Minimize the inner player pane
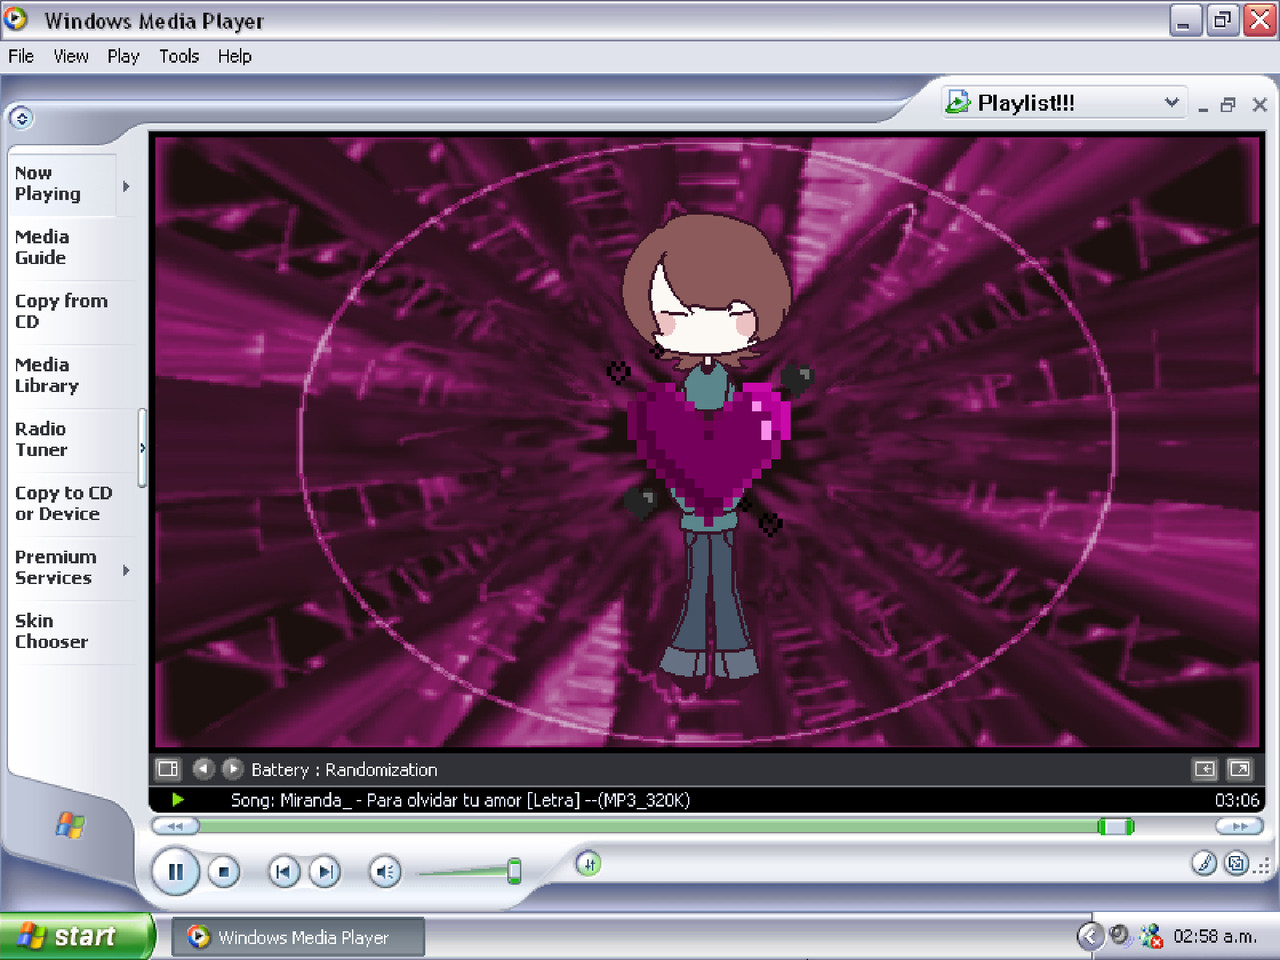The height and width of the screenshot is (960, 1280). point(1203,105)
